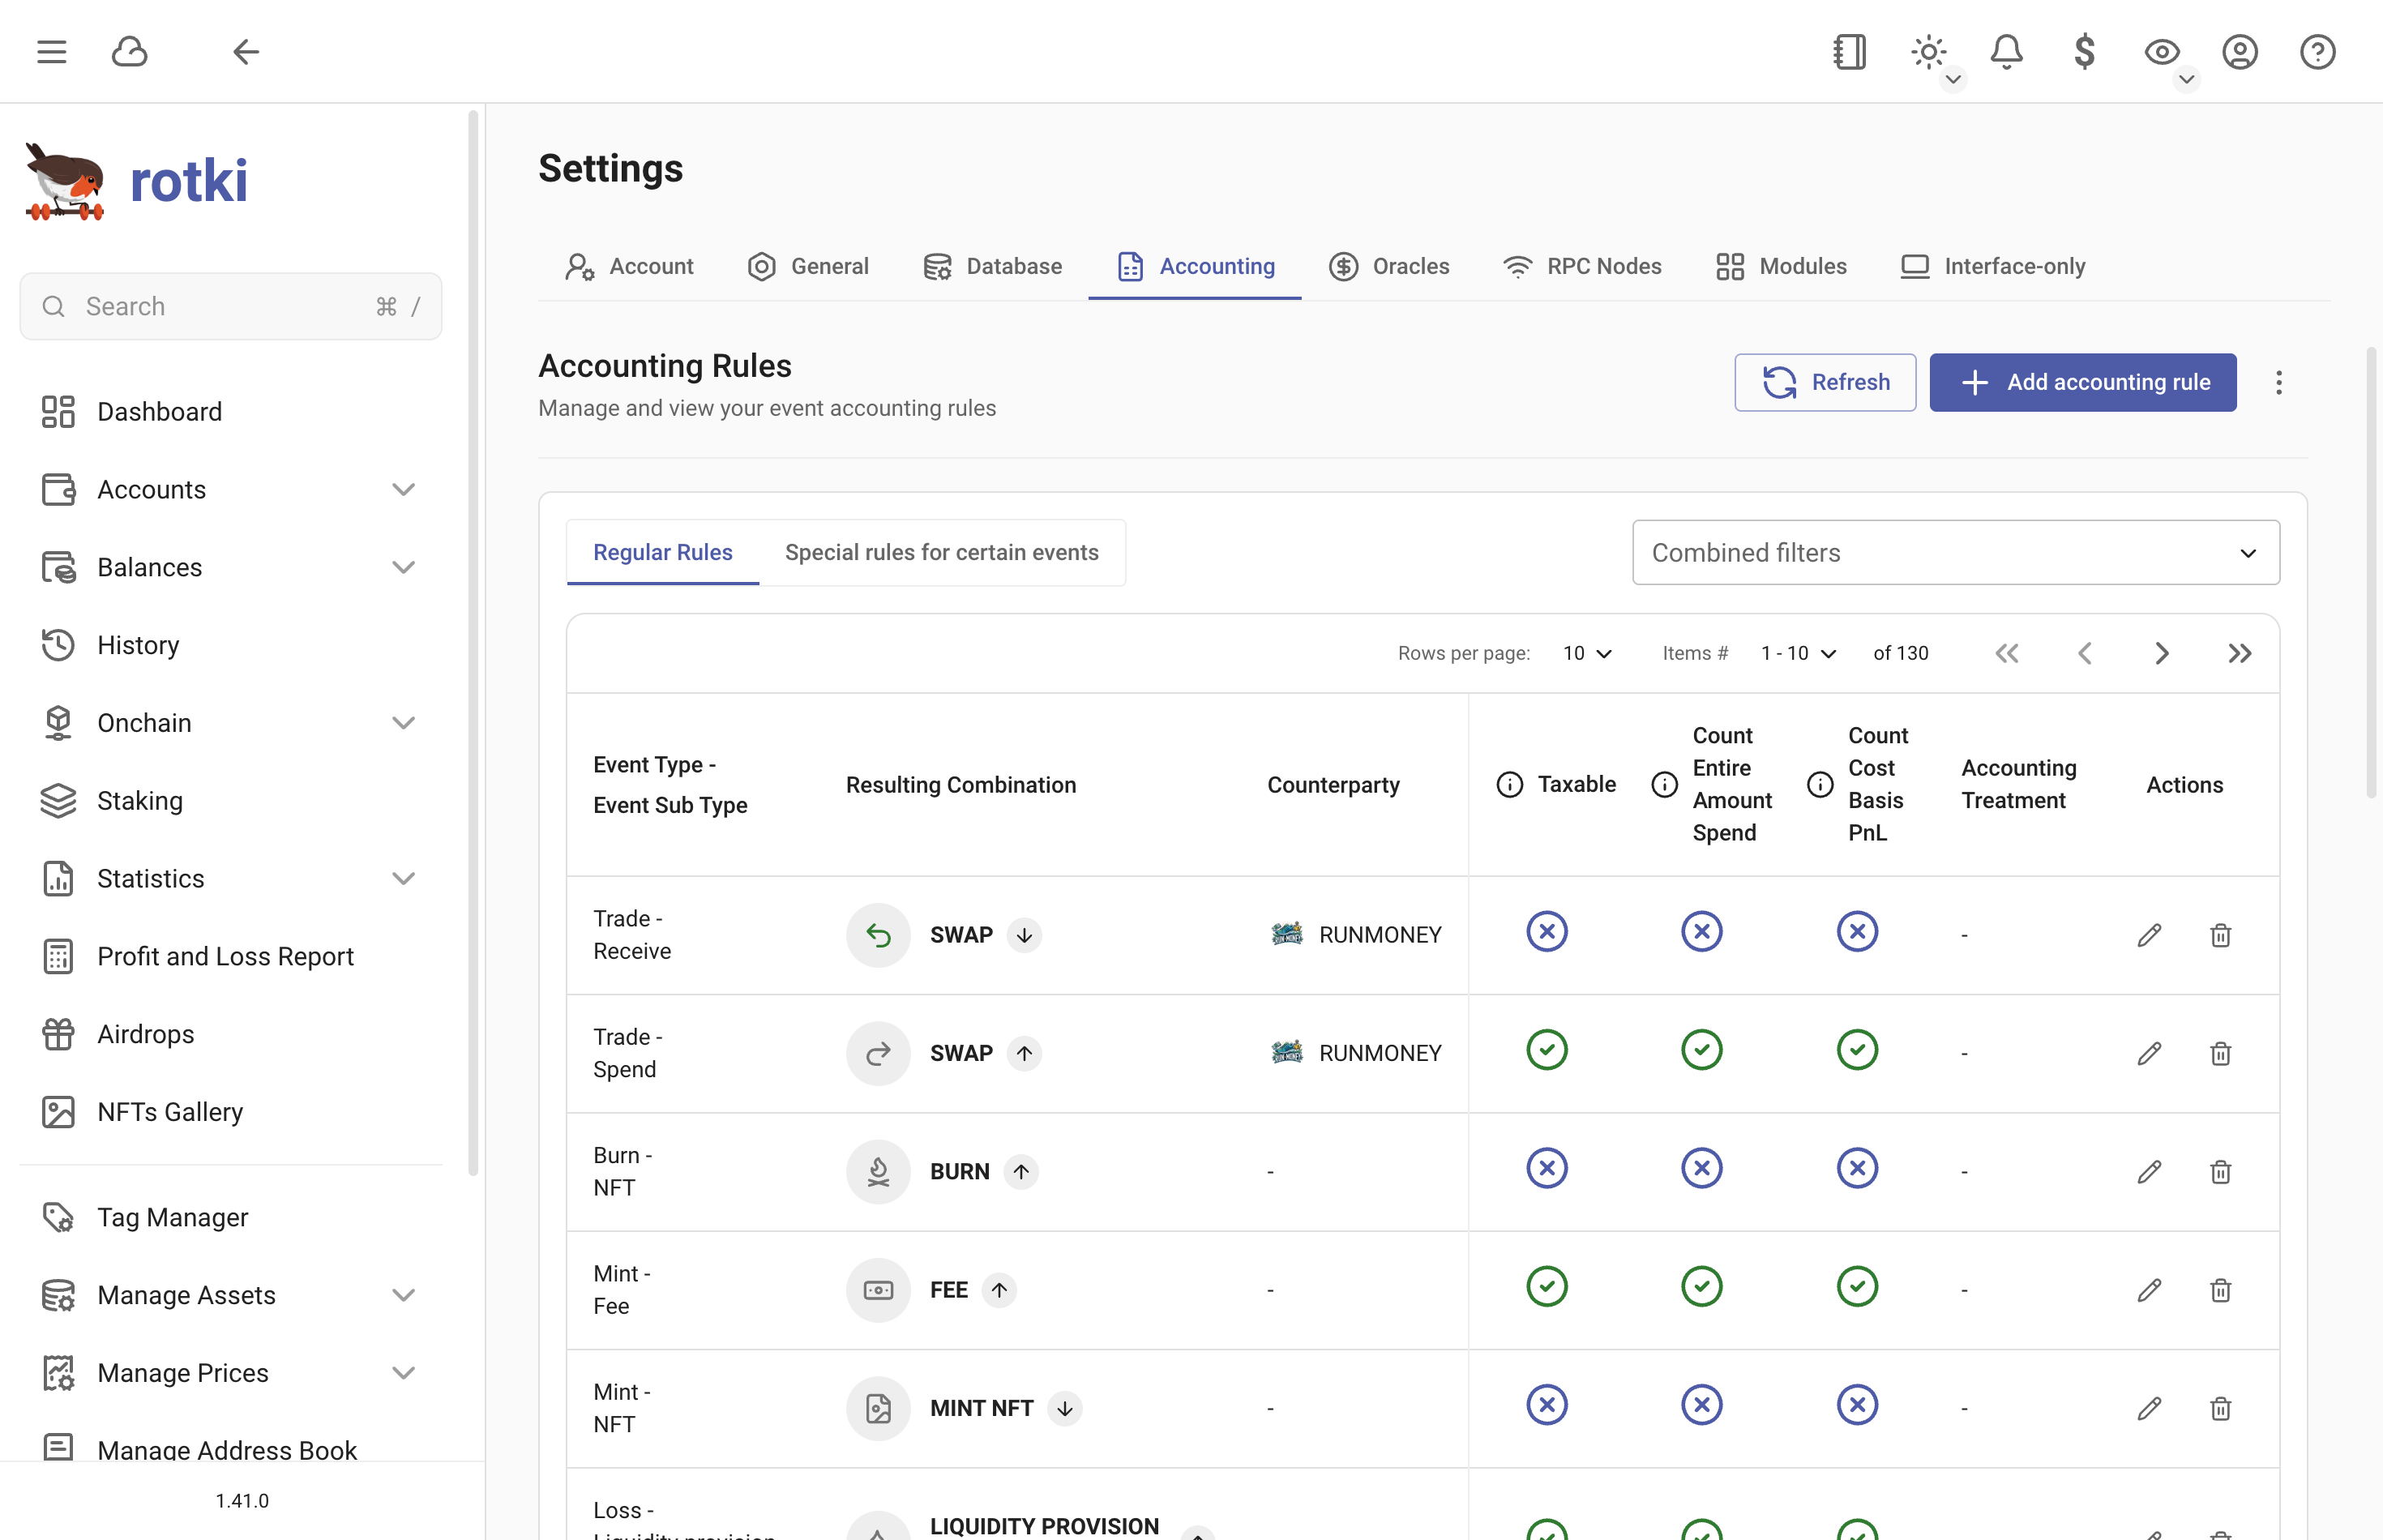Delete the Trade - Receive rule
This screenshot has width=2383, height=1540.
(2221, 935)
